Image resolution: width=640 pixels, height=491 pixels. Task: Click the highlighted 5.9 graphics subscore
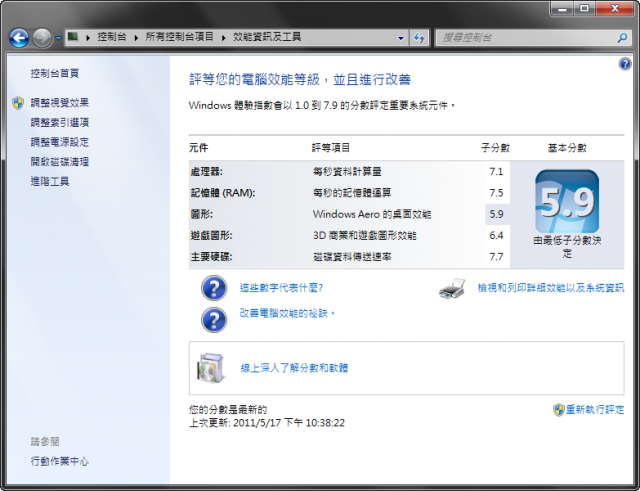click(x=496, y=214)
